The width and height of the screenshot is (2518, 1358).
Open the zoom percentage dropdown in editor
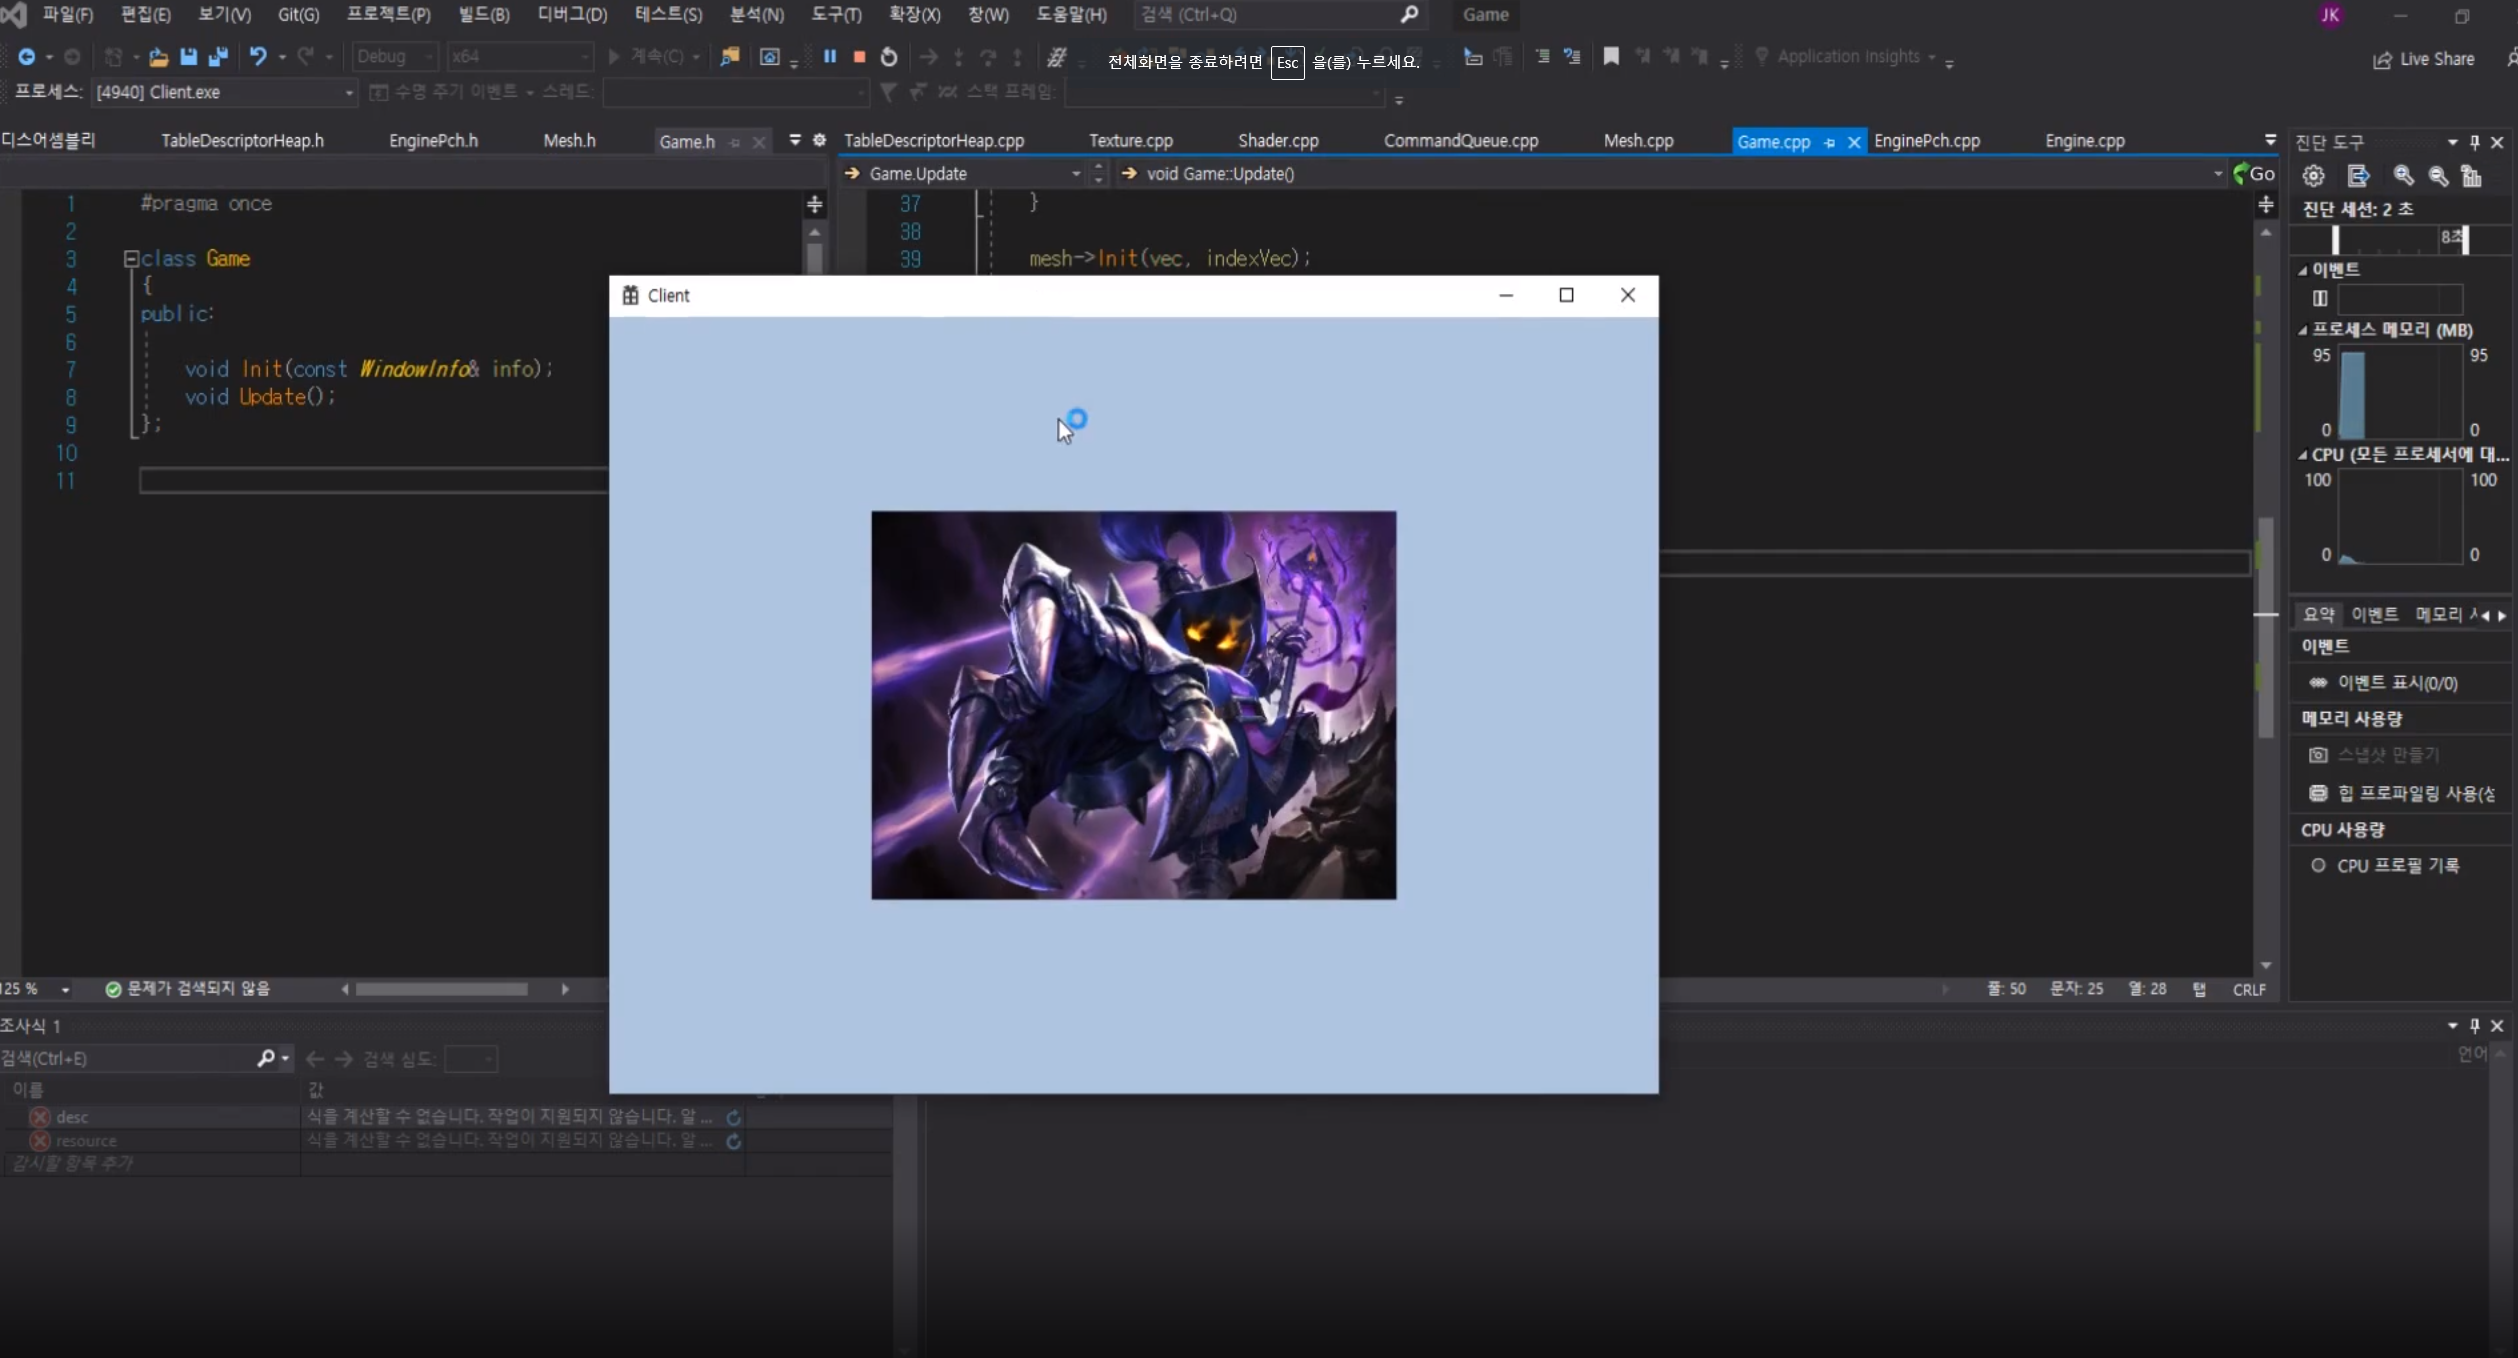[x=65, y=989]
